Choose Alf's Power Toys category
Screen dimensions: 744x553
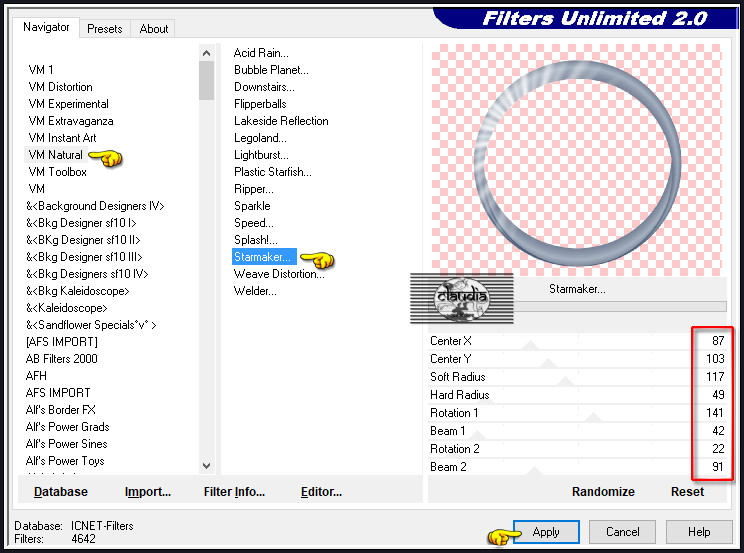(x=65, y=461)
